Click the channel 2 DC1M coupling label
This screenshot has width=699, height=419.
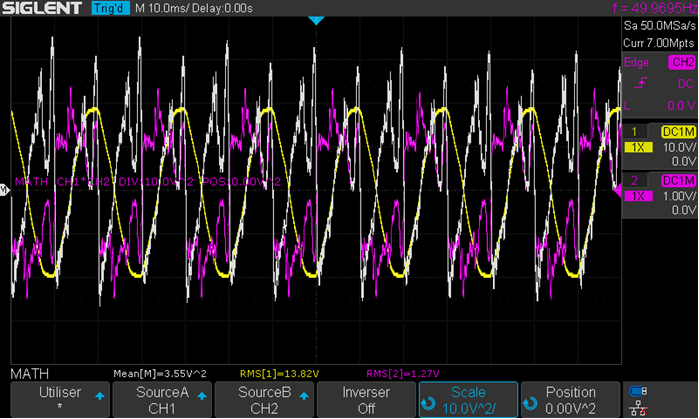[x=678, y=181]
